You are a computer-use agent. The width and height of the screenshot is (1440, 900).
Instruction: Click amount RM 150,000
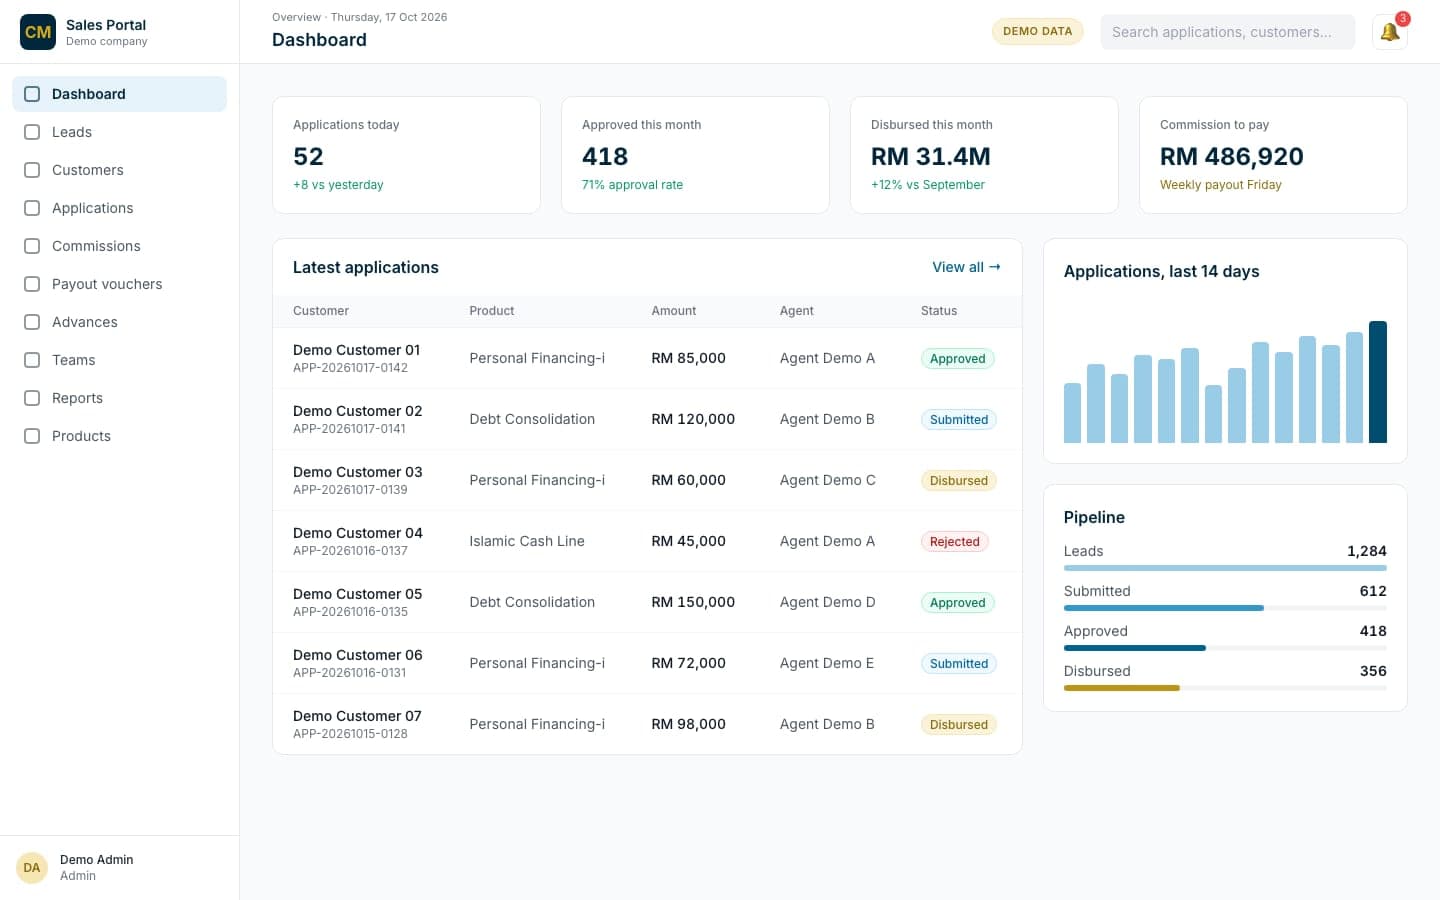[x=693, y=602]
